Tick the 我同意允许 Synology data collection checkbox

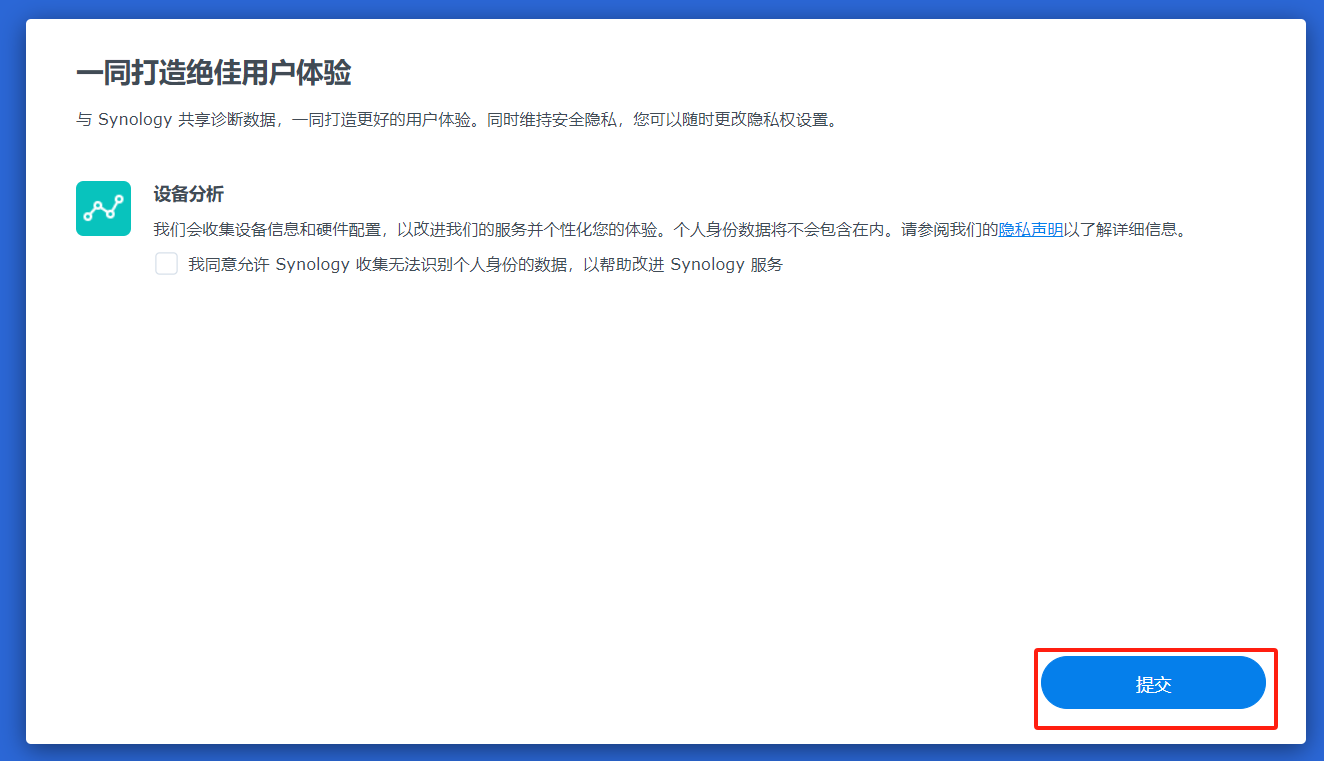[166, 264]
